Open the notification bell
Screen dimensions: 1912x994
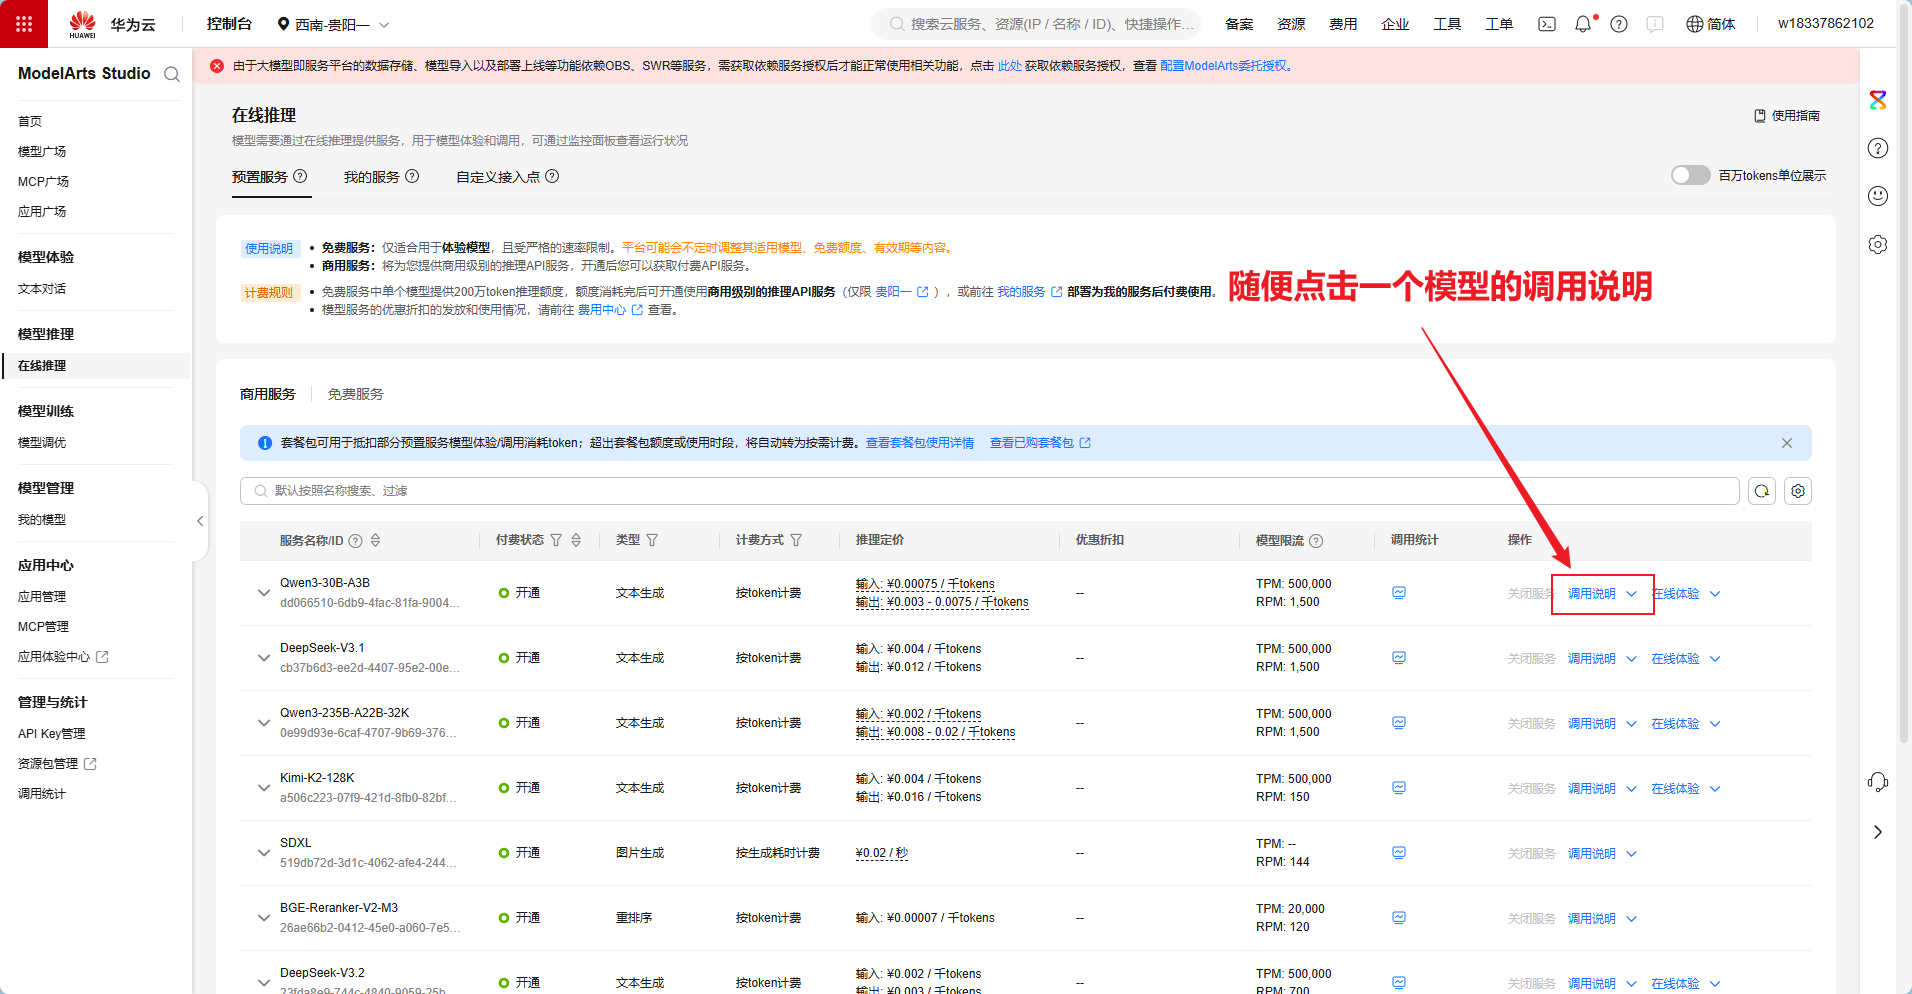pos(1583,24)
